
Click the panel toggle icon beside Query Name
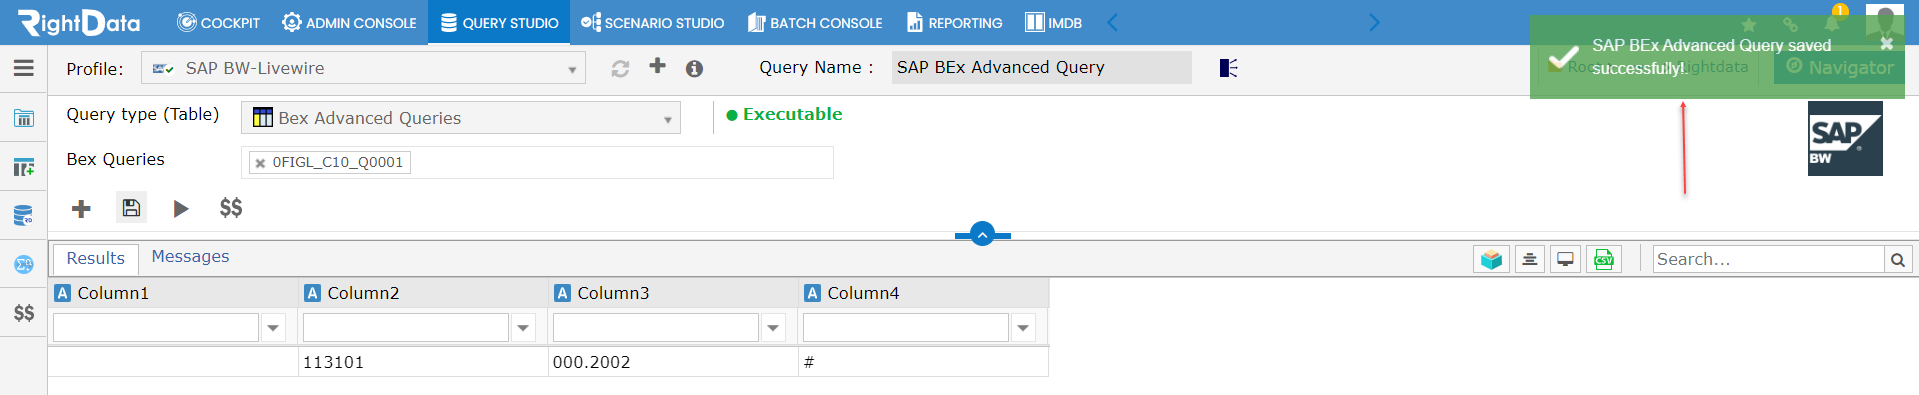tap(1229, 68)
